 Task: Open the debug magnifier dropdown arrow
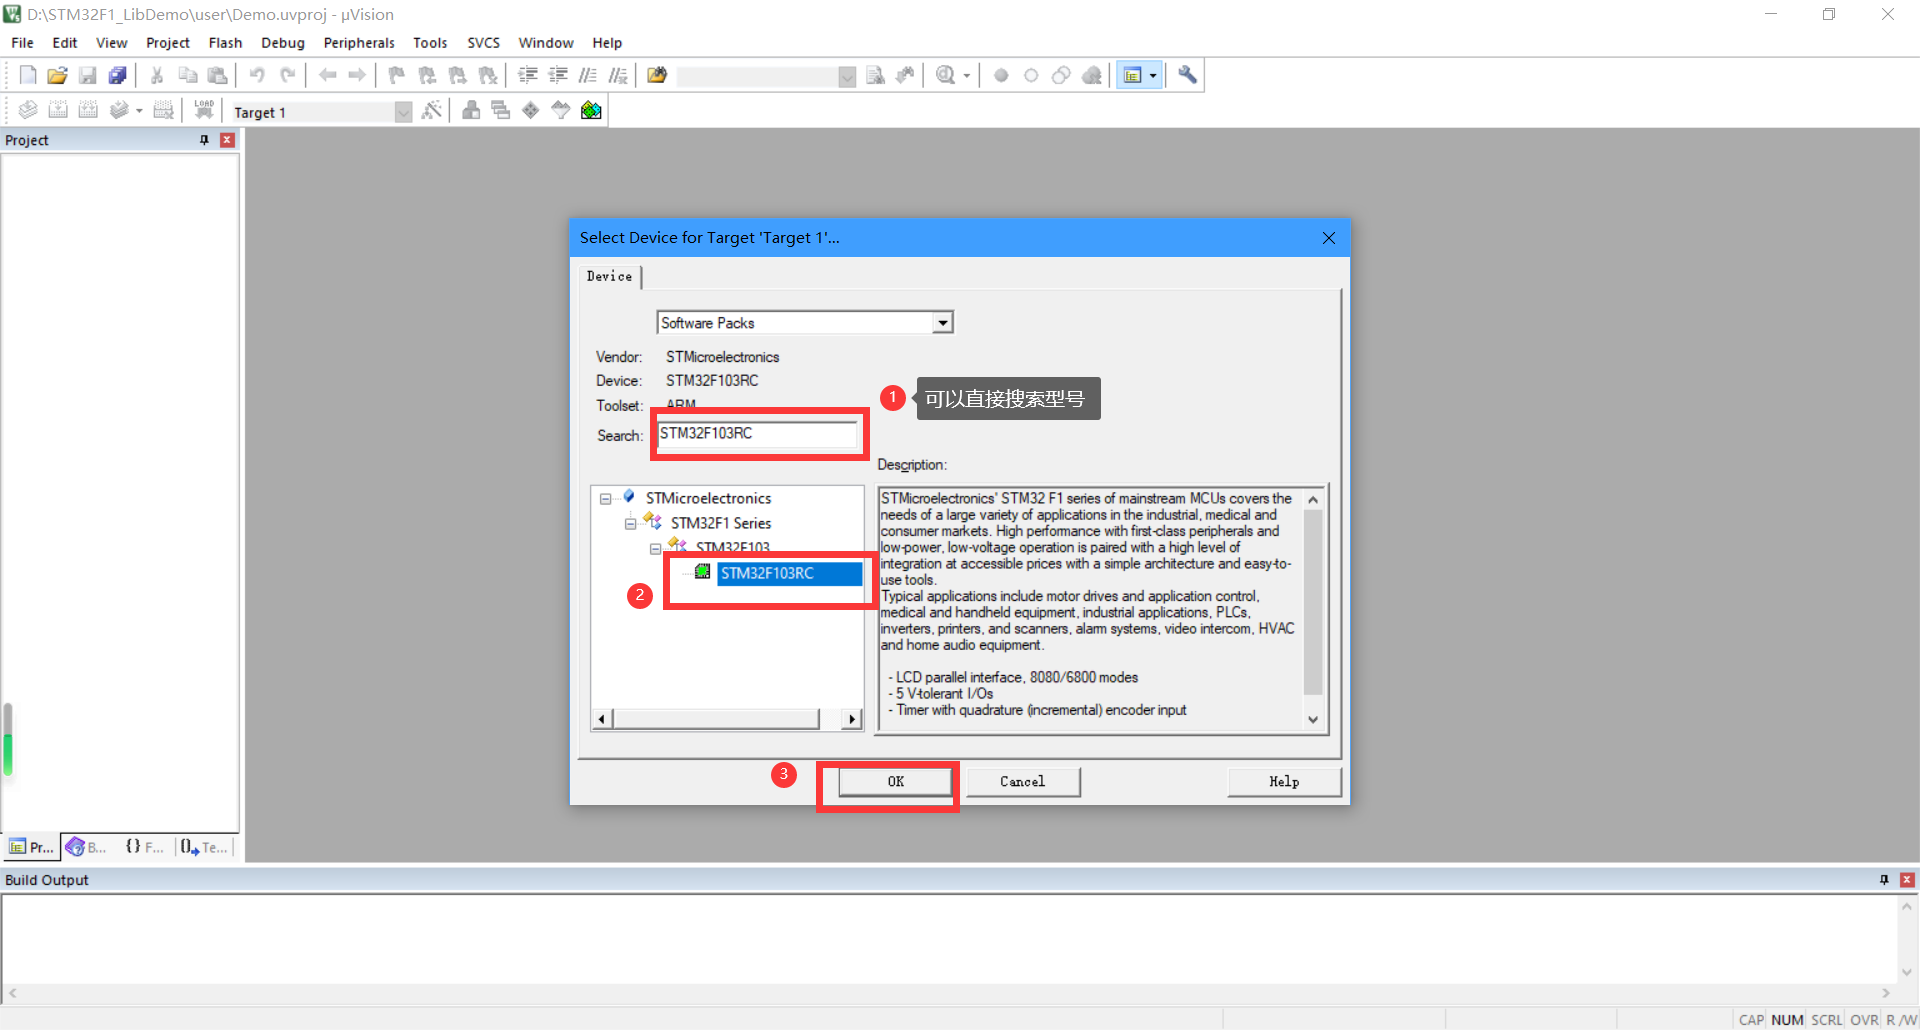coord(966,75)
